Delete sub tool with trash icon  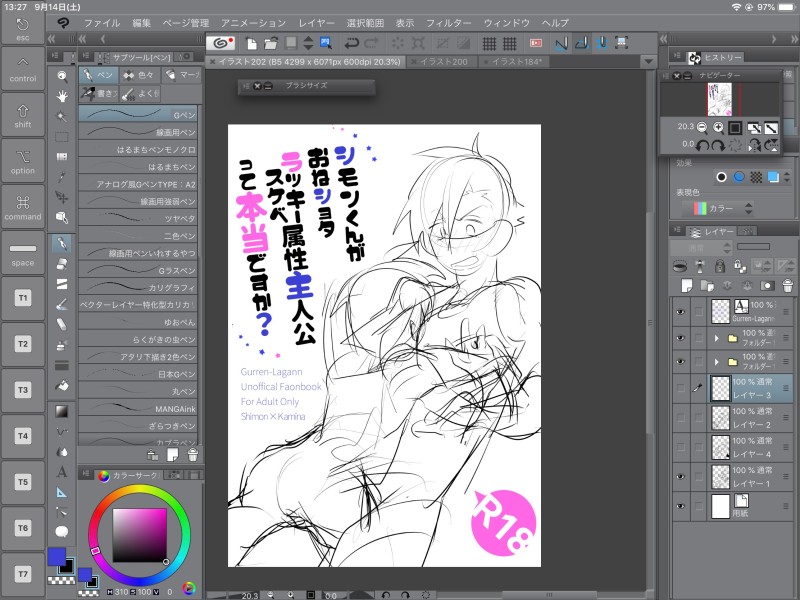[193, 454]
